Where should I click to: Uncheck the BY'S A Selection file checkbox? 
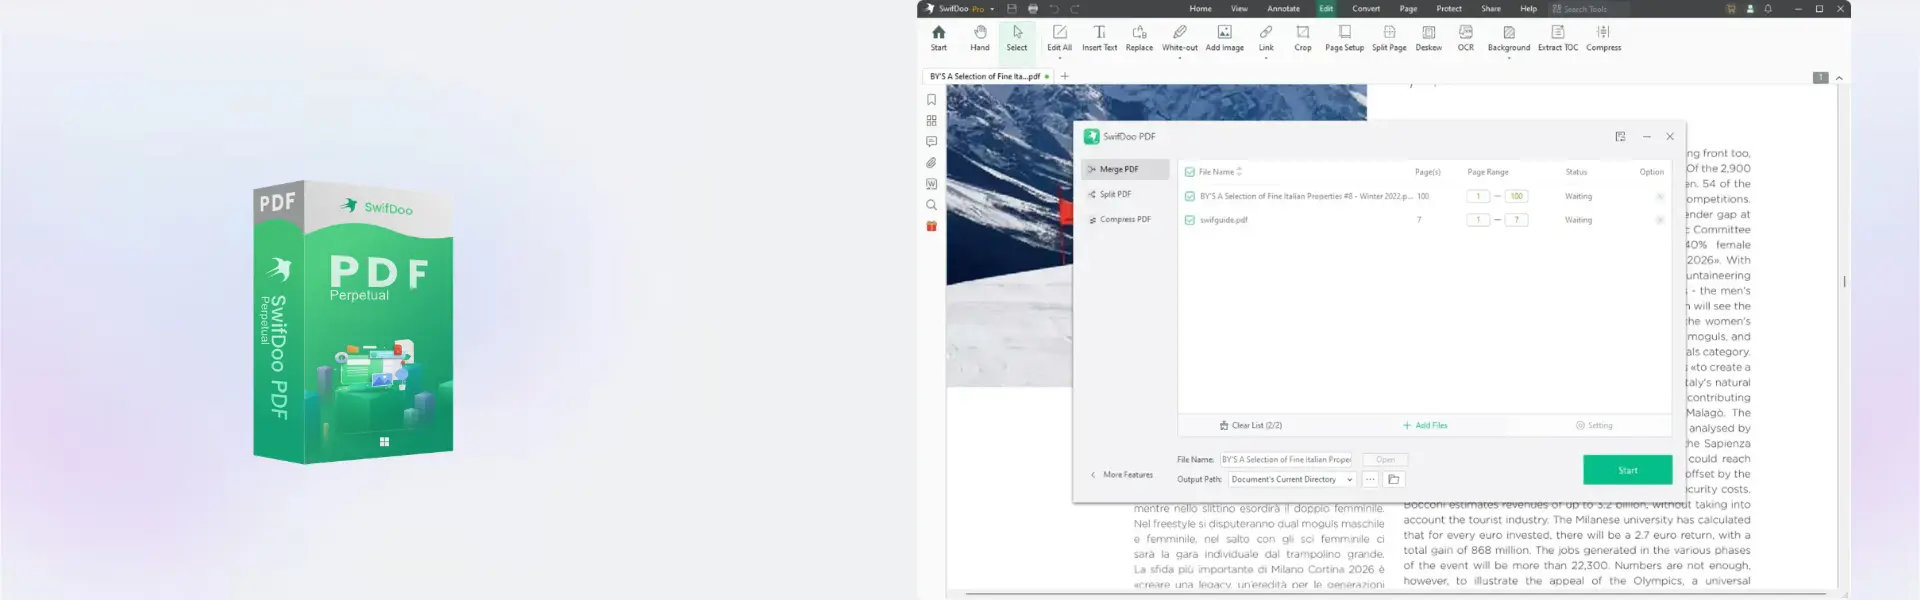point(1189,197)
